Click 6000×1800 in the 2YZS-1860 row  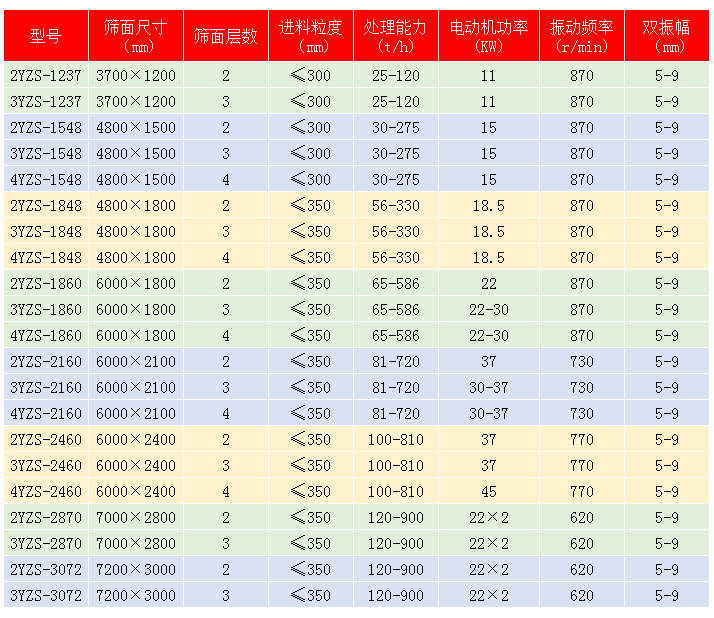coord(136,283)
